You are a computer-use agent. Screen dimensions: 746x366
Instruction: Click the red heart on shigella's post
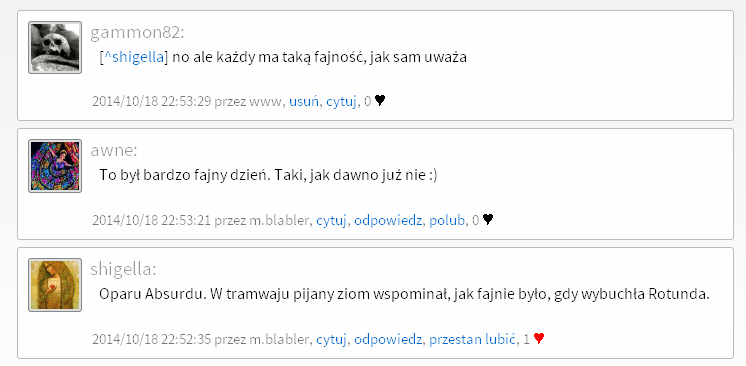point(539,338)
